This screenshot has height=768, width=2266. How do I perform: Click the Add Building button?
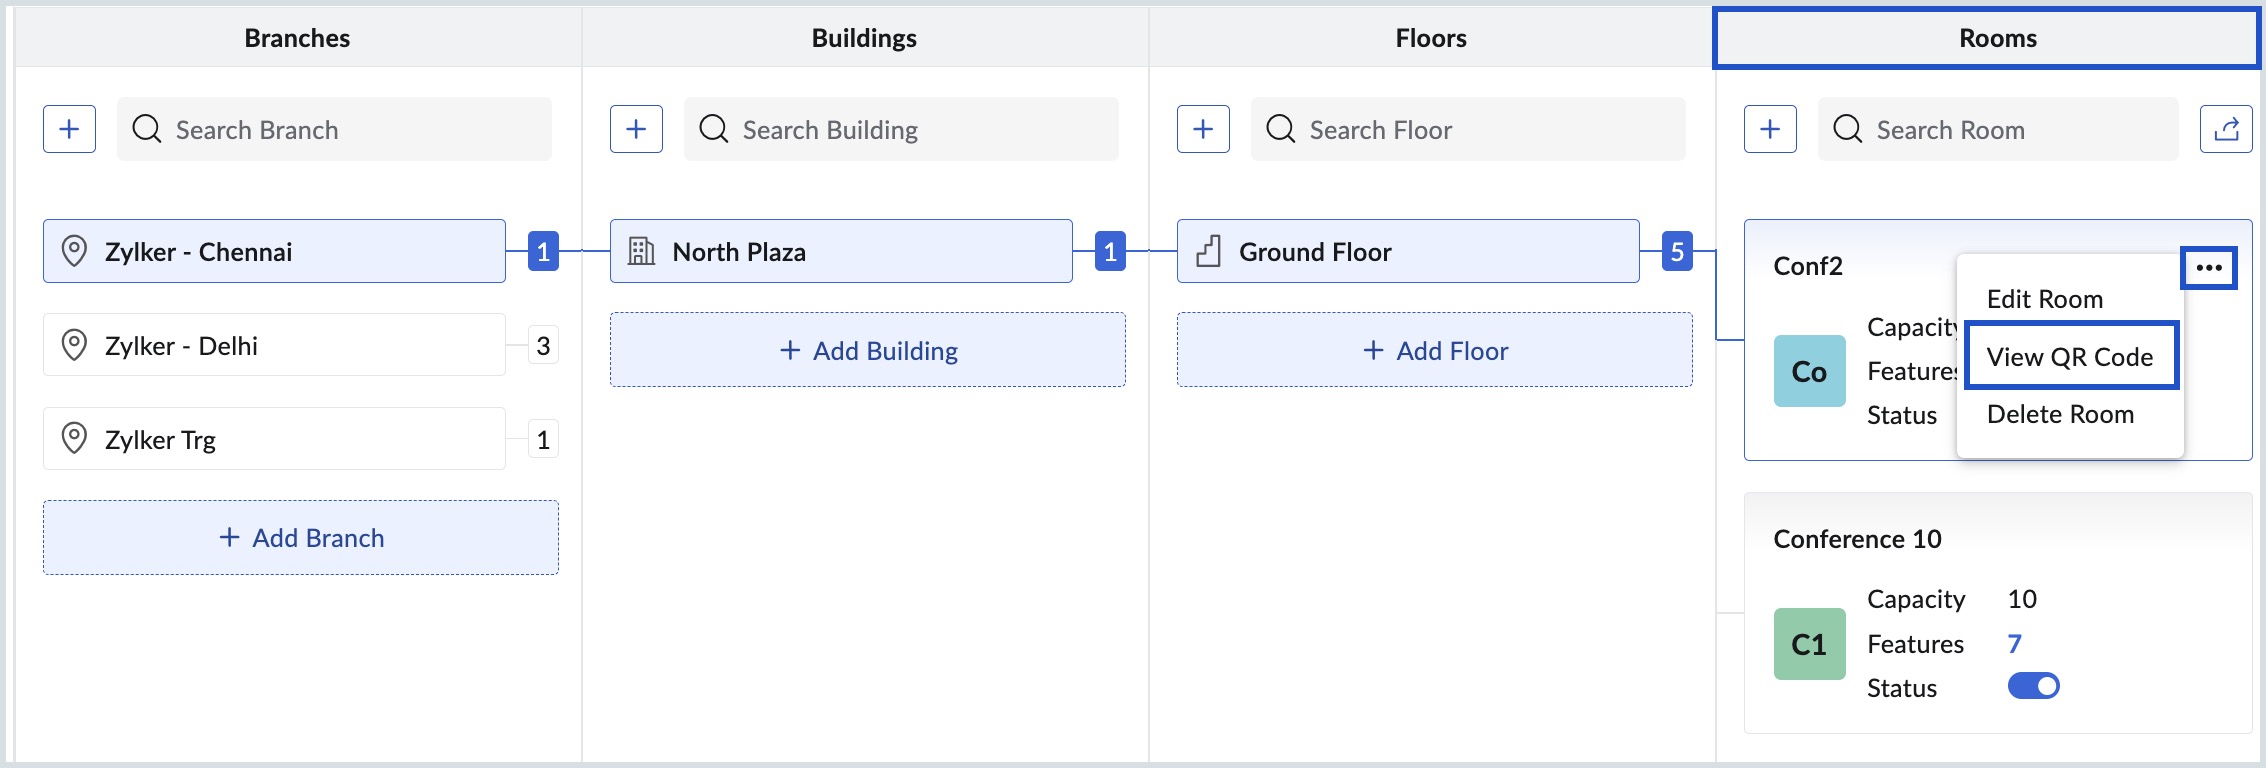tap(868, 350)
